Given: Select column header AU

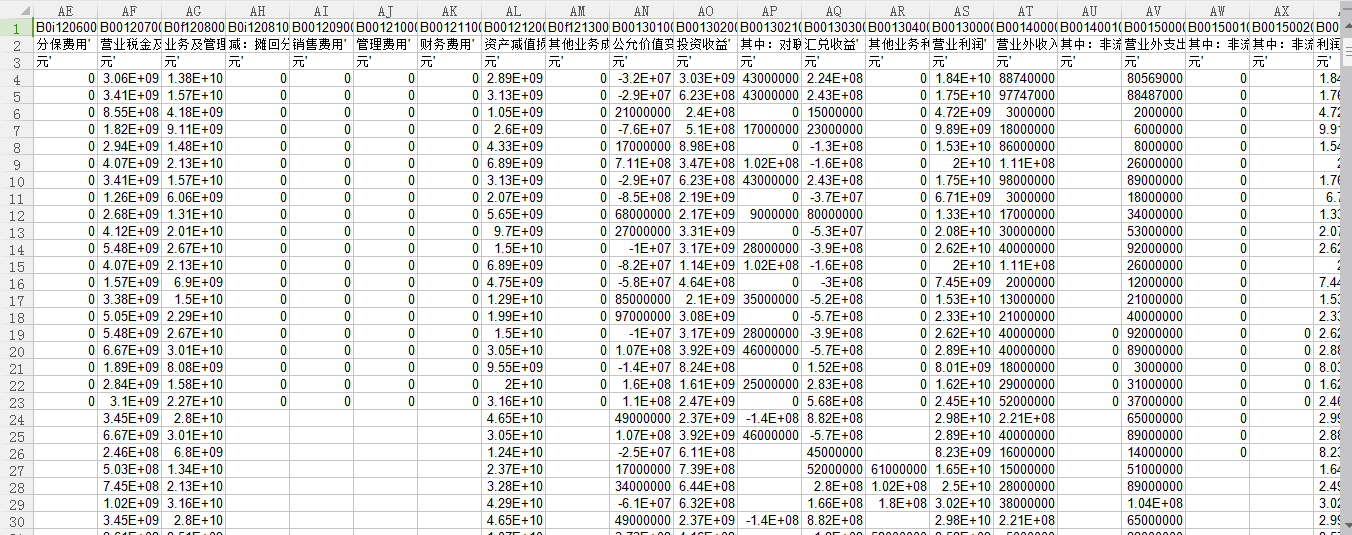Looking at the screenshot, I should point(1090,10).
